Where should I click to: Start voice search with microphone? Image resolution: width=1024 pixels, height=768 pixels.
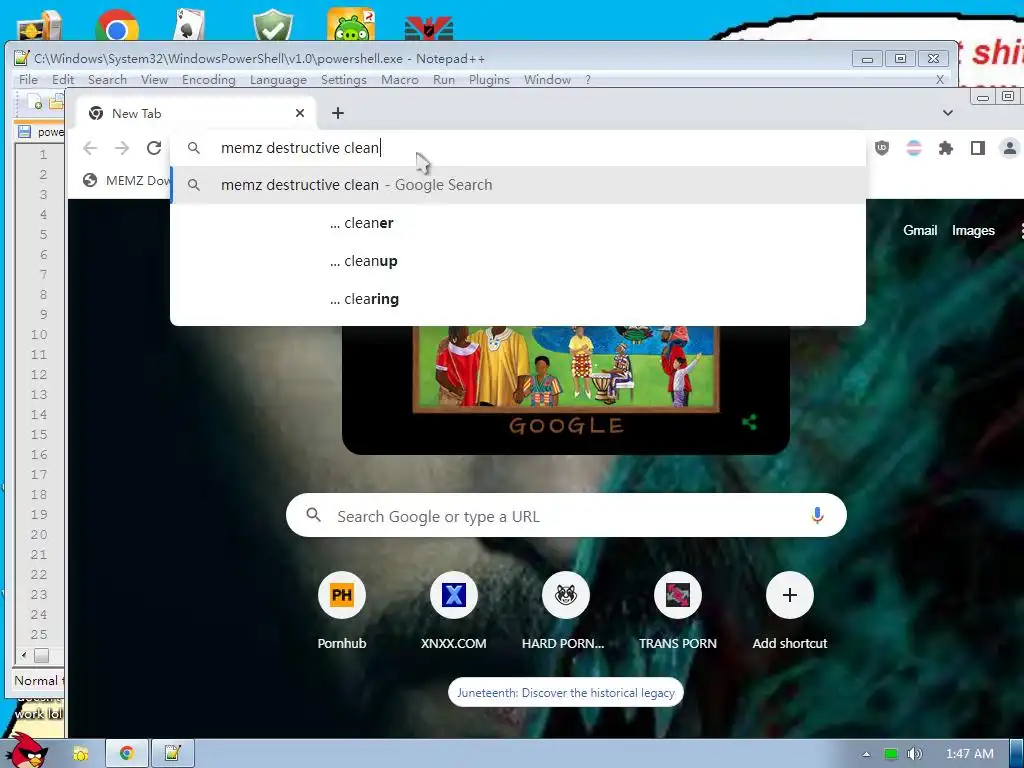[817, 515]
